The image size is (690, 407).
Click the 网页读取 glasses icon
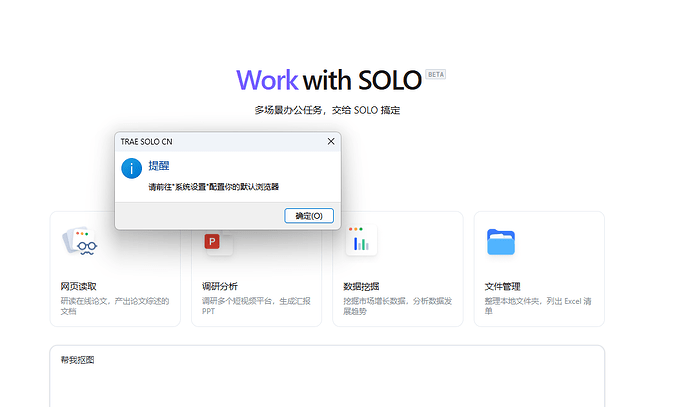coord(80,242)
